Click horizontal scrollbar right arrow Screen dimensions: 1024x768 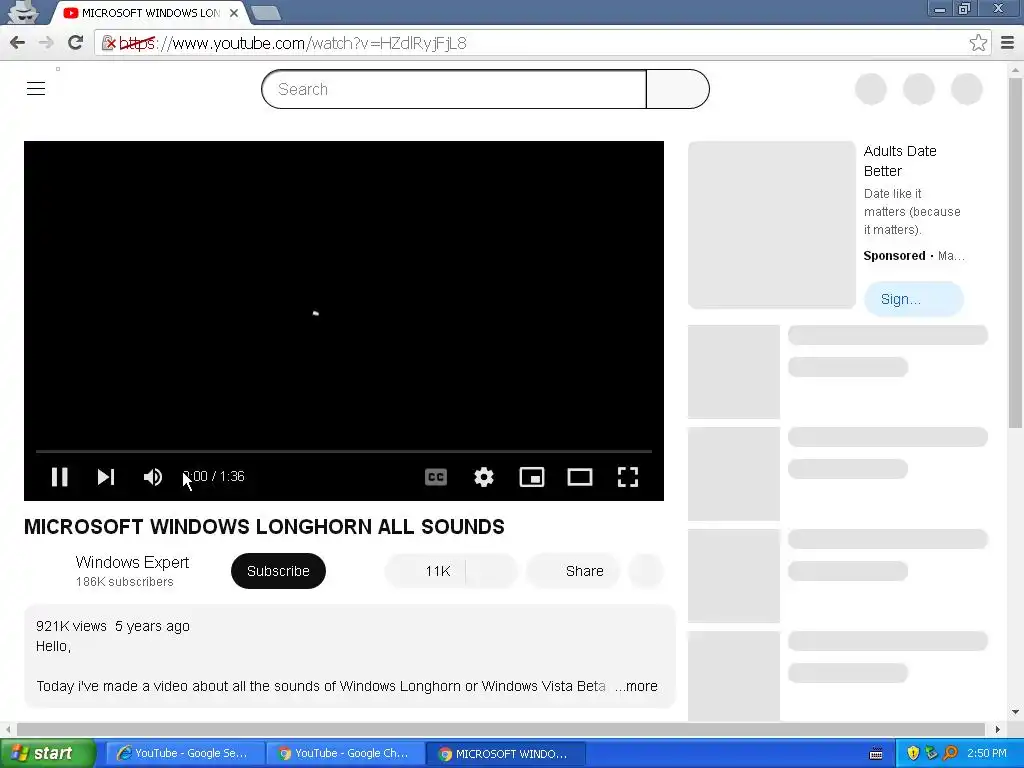997,729
